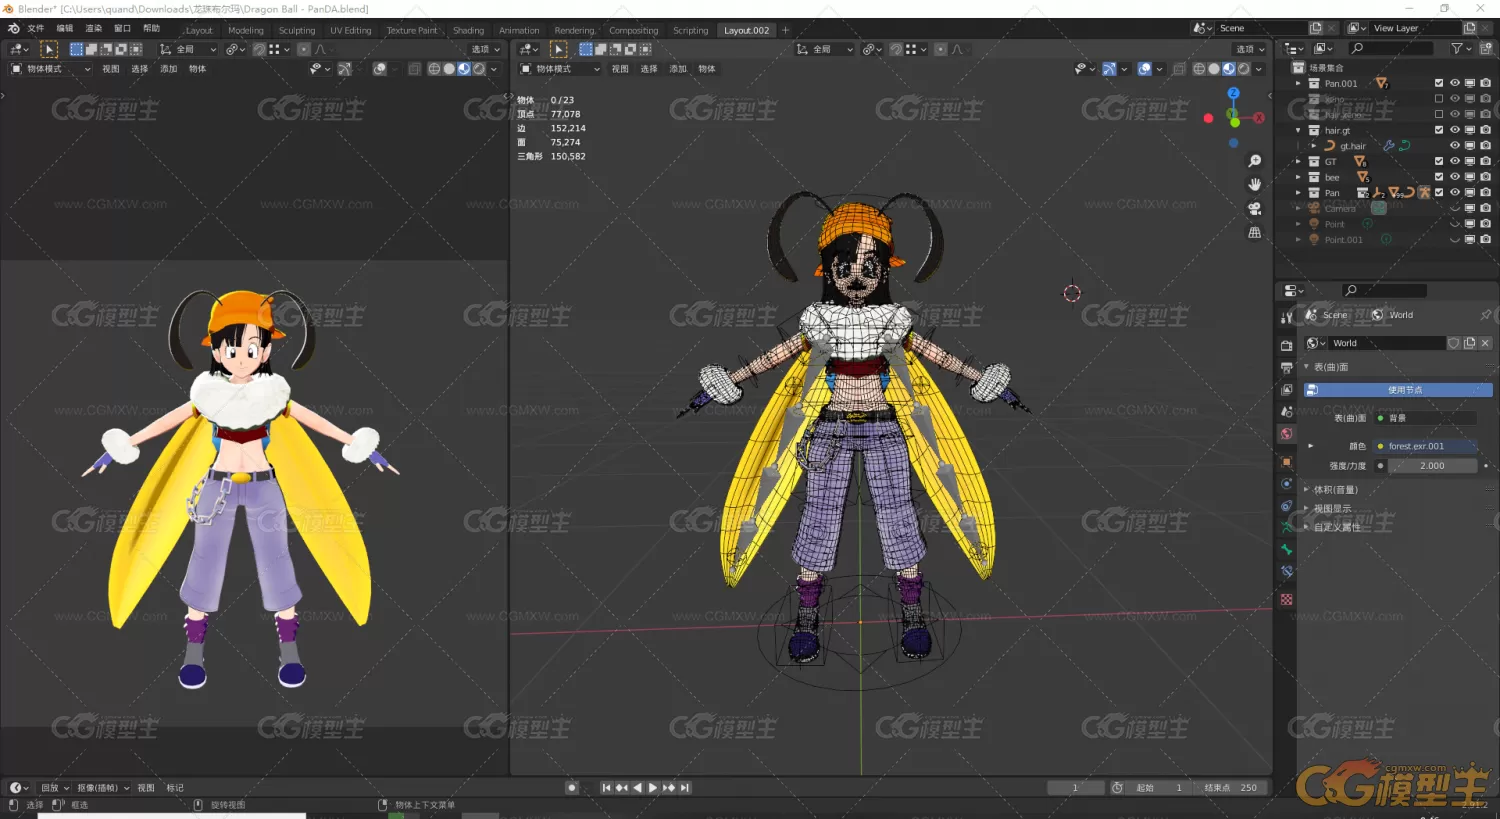Click the blue Z axis on navigation gizmo
This screenshot has width=1500, height=819.
pyautogui.click(x=1233, y=93)
